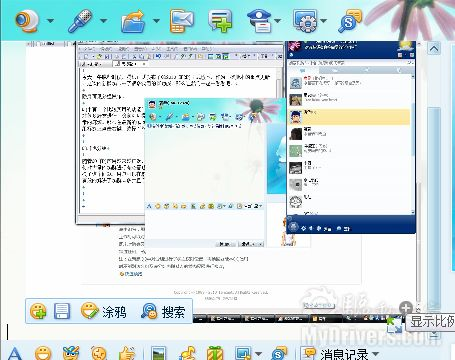
Task: Click the music note icon
Action: (x=187, y=353)
